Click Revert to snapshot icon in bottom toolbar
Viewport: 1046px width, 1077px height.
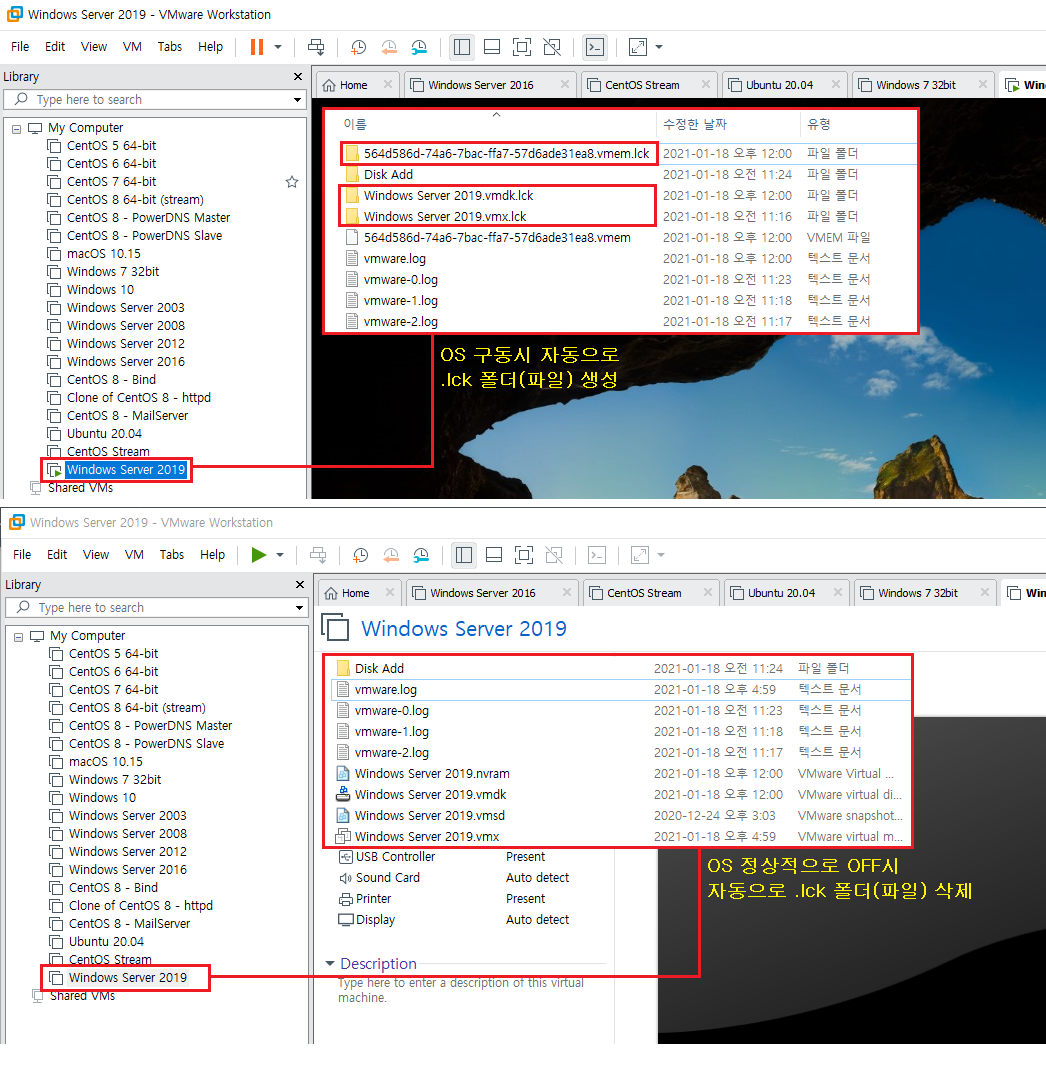pos(391,554)
